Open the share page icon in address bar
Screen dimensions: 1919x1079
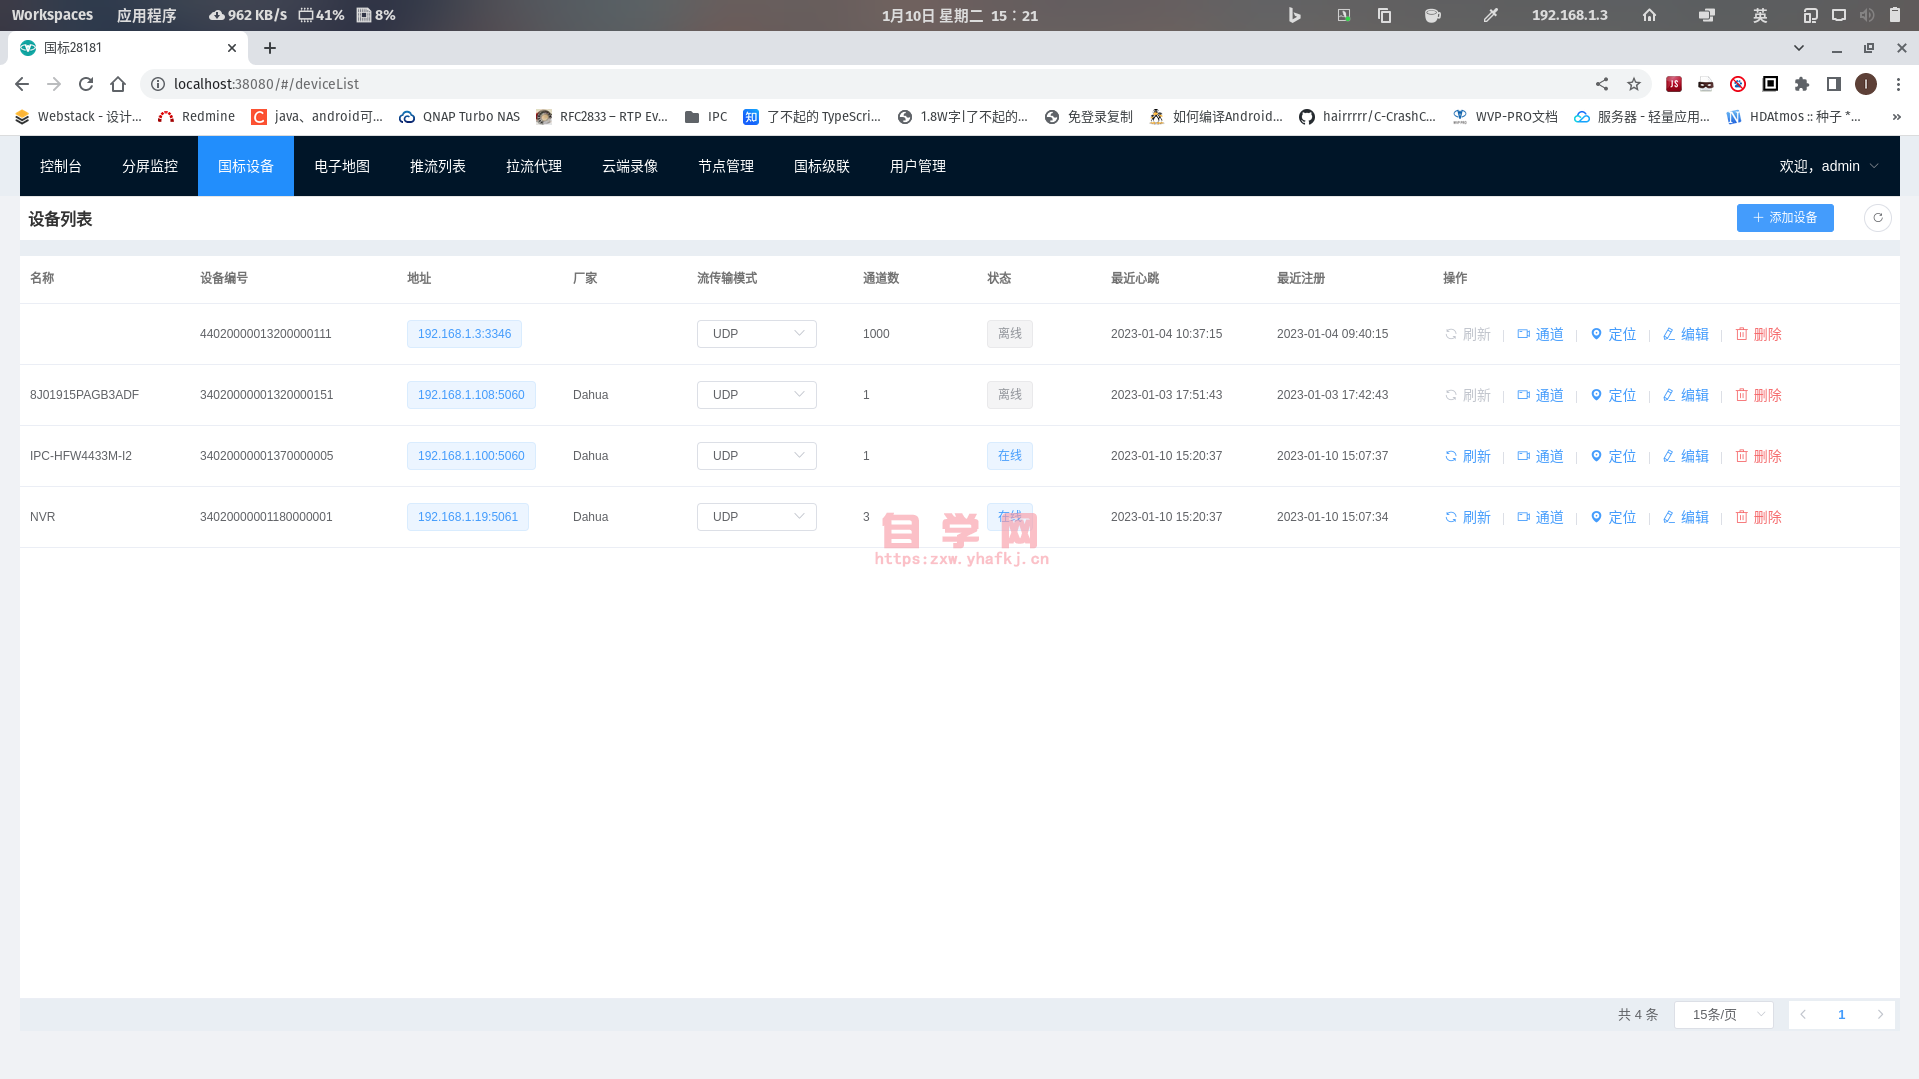pyautogui.click(x=1602, y=84)
